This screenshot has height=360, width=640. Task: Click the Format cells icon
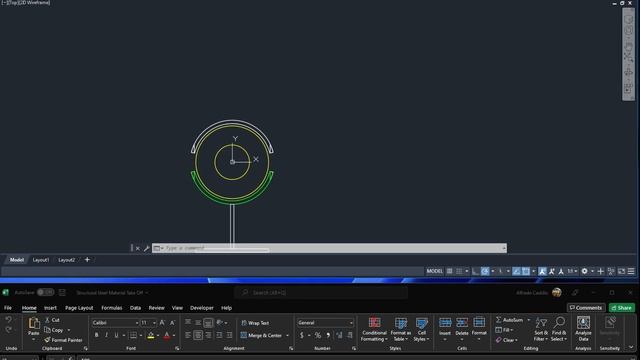(479, 323)
